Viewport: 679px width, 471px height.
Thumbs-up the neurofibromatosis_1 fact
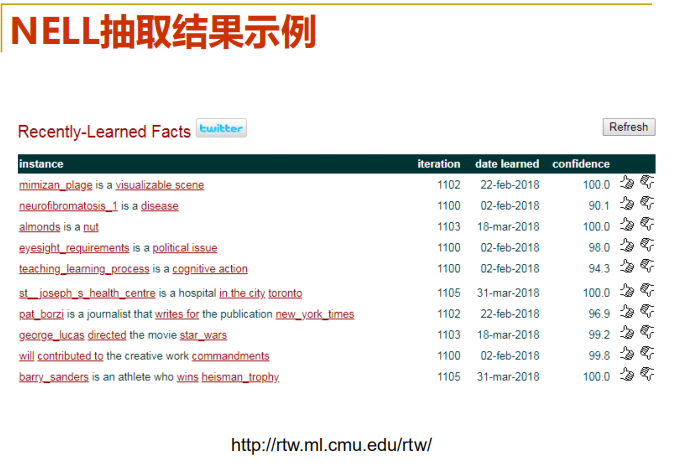626,204
